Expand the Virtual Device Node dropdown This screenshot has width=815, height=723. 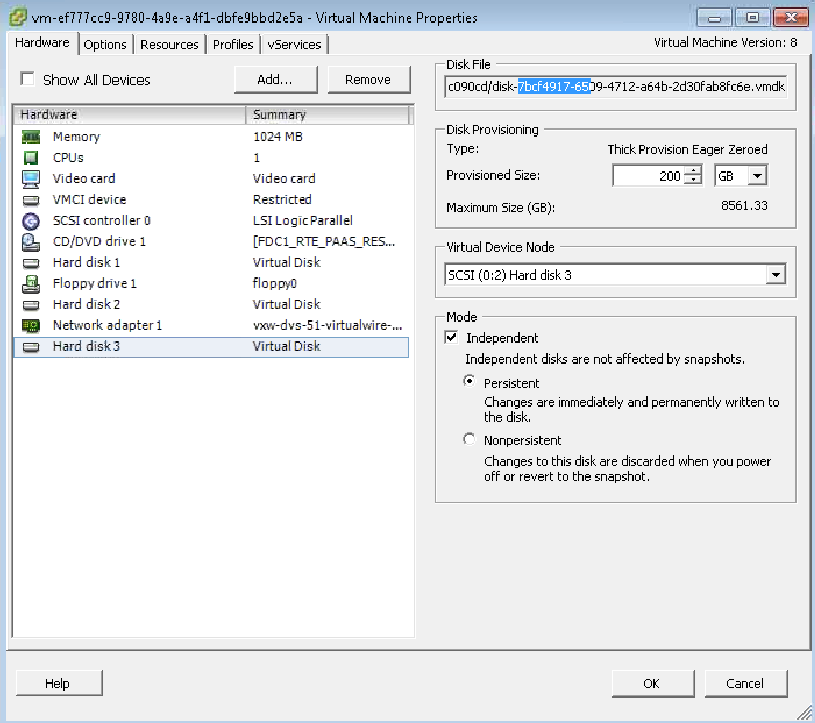tap(775, 275)
